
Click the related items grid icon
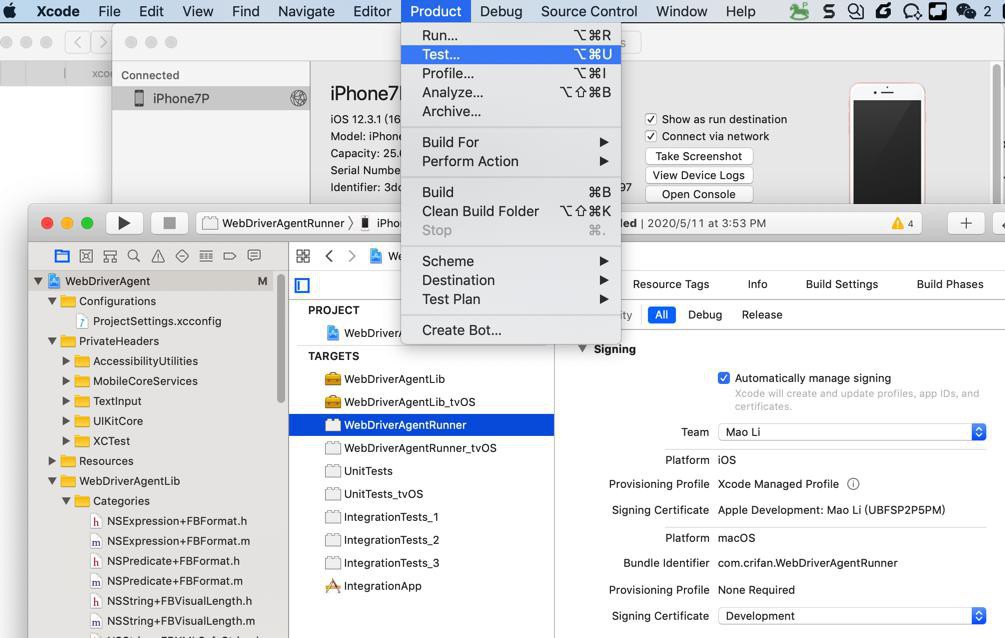point(303,256)
